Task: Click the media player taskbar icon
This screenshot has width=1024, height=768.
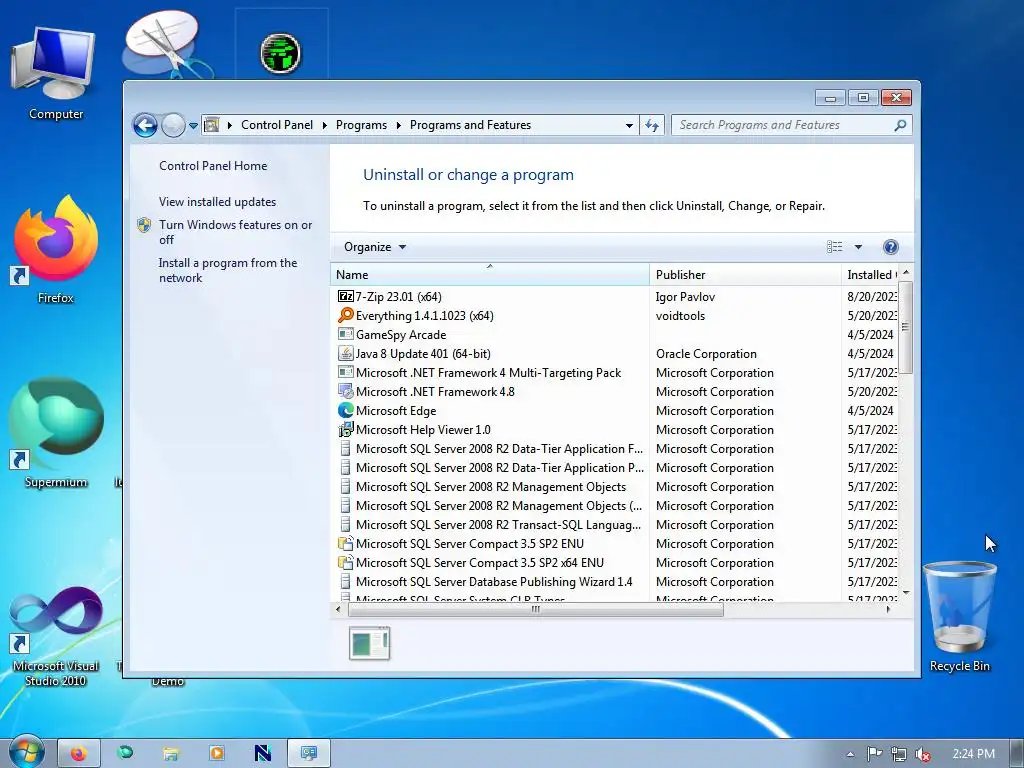Action: (217, 754)
